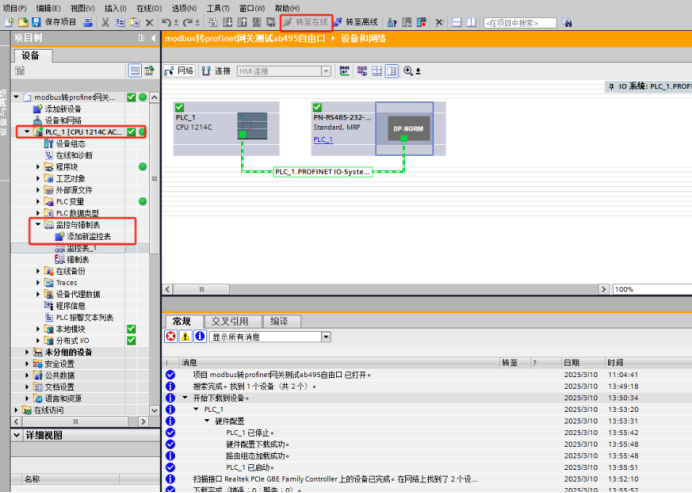Open the 编辑(E) menu
This screenshot has height=493, width=692.
click(49, 8)
